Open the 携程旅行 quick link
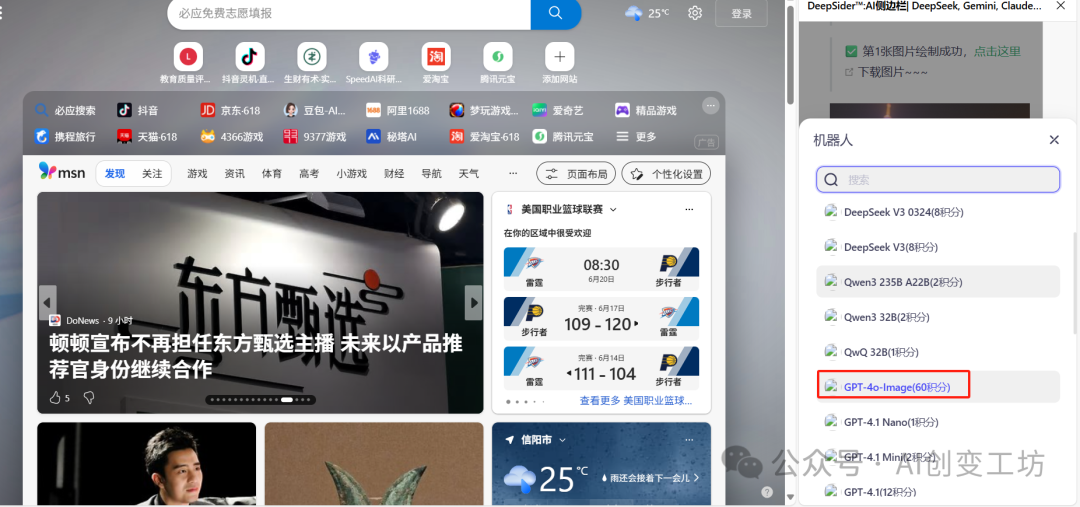 pos(65,136)
